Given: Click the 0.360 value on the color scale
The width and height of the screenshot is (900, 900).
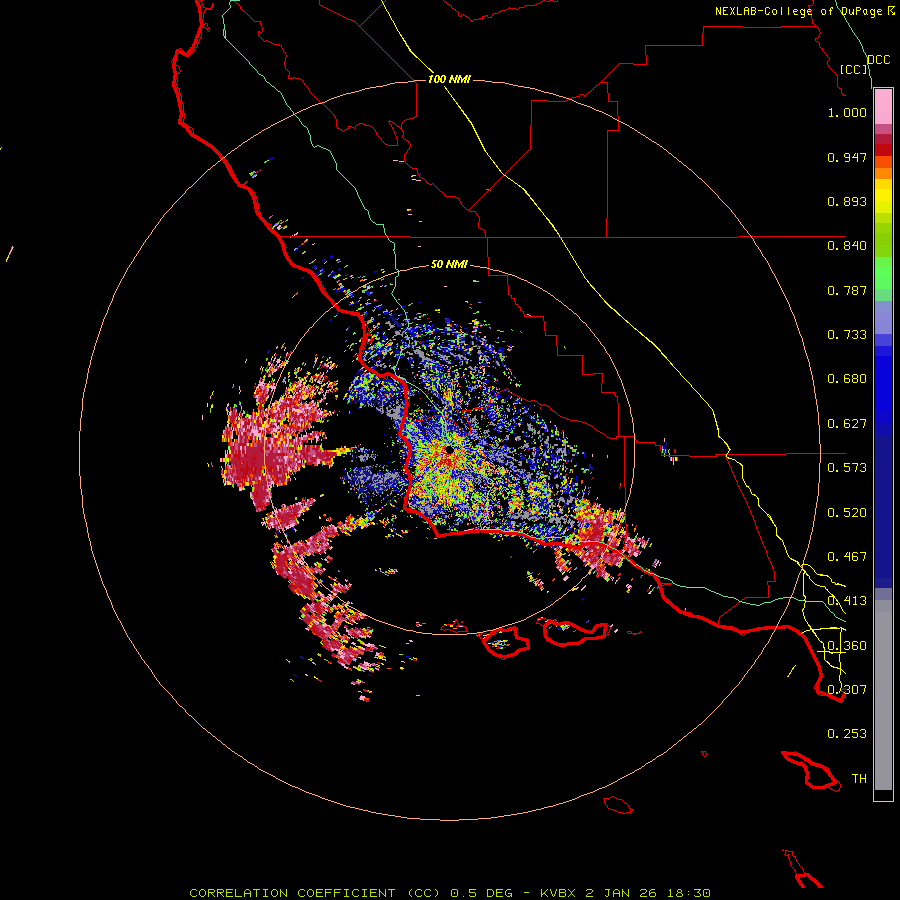Looking at the screenshot, I should (847, 646).
